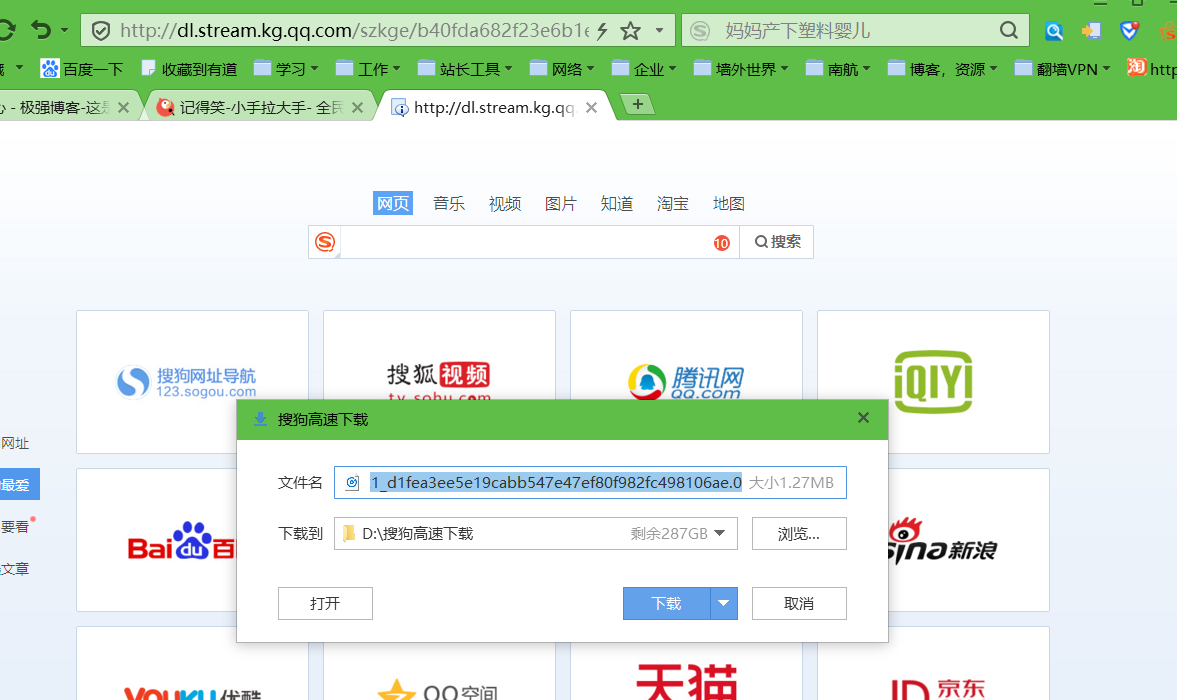This screenshot has height=700, width=1177.
Task: Click the orange Taobao bookmark icon
Action: pyautogui.click(x=1136, y=68)
